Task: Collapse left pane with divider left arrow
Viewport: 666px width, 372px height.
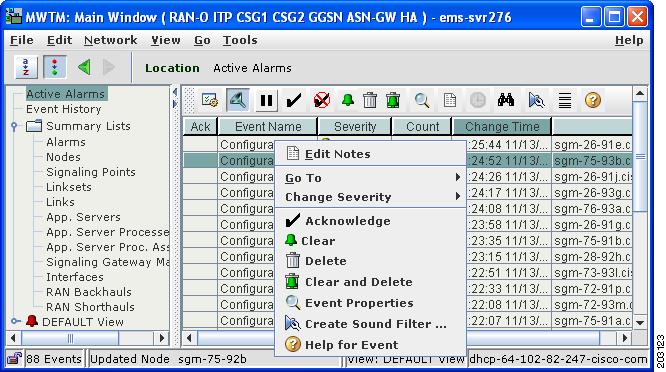Action: (175, 92)
